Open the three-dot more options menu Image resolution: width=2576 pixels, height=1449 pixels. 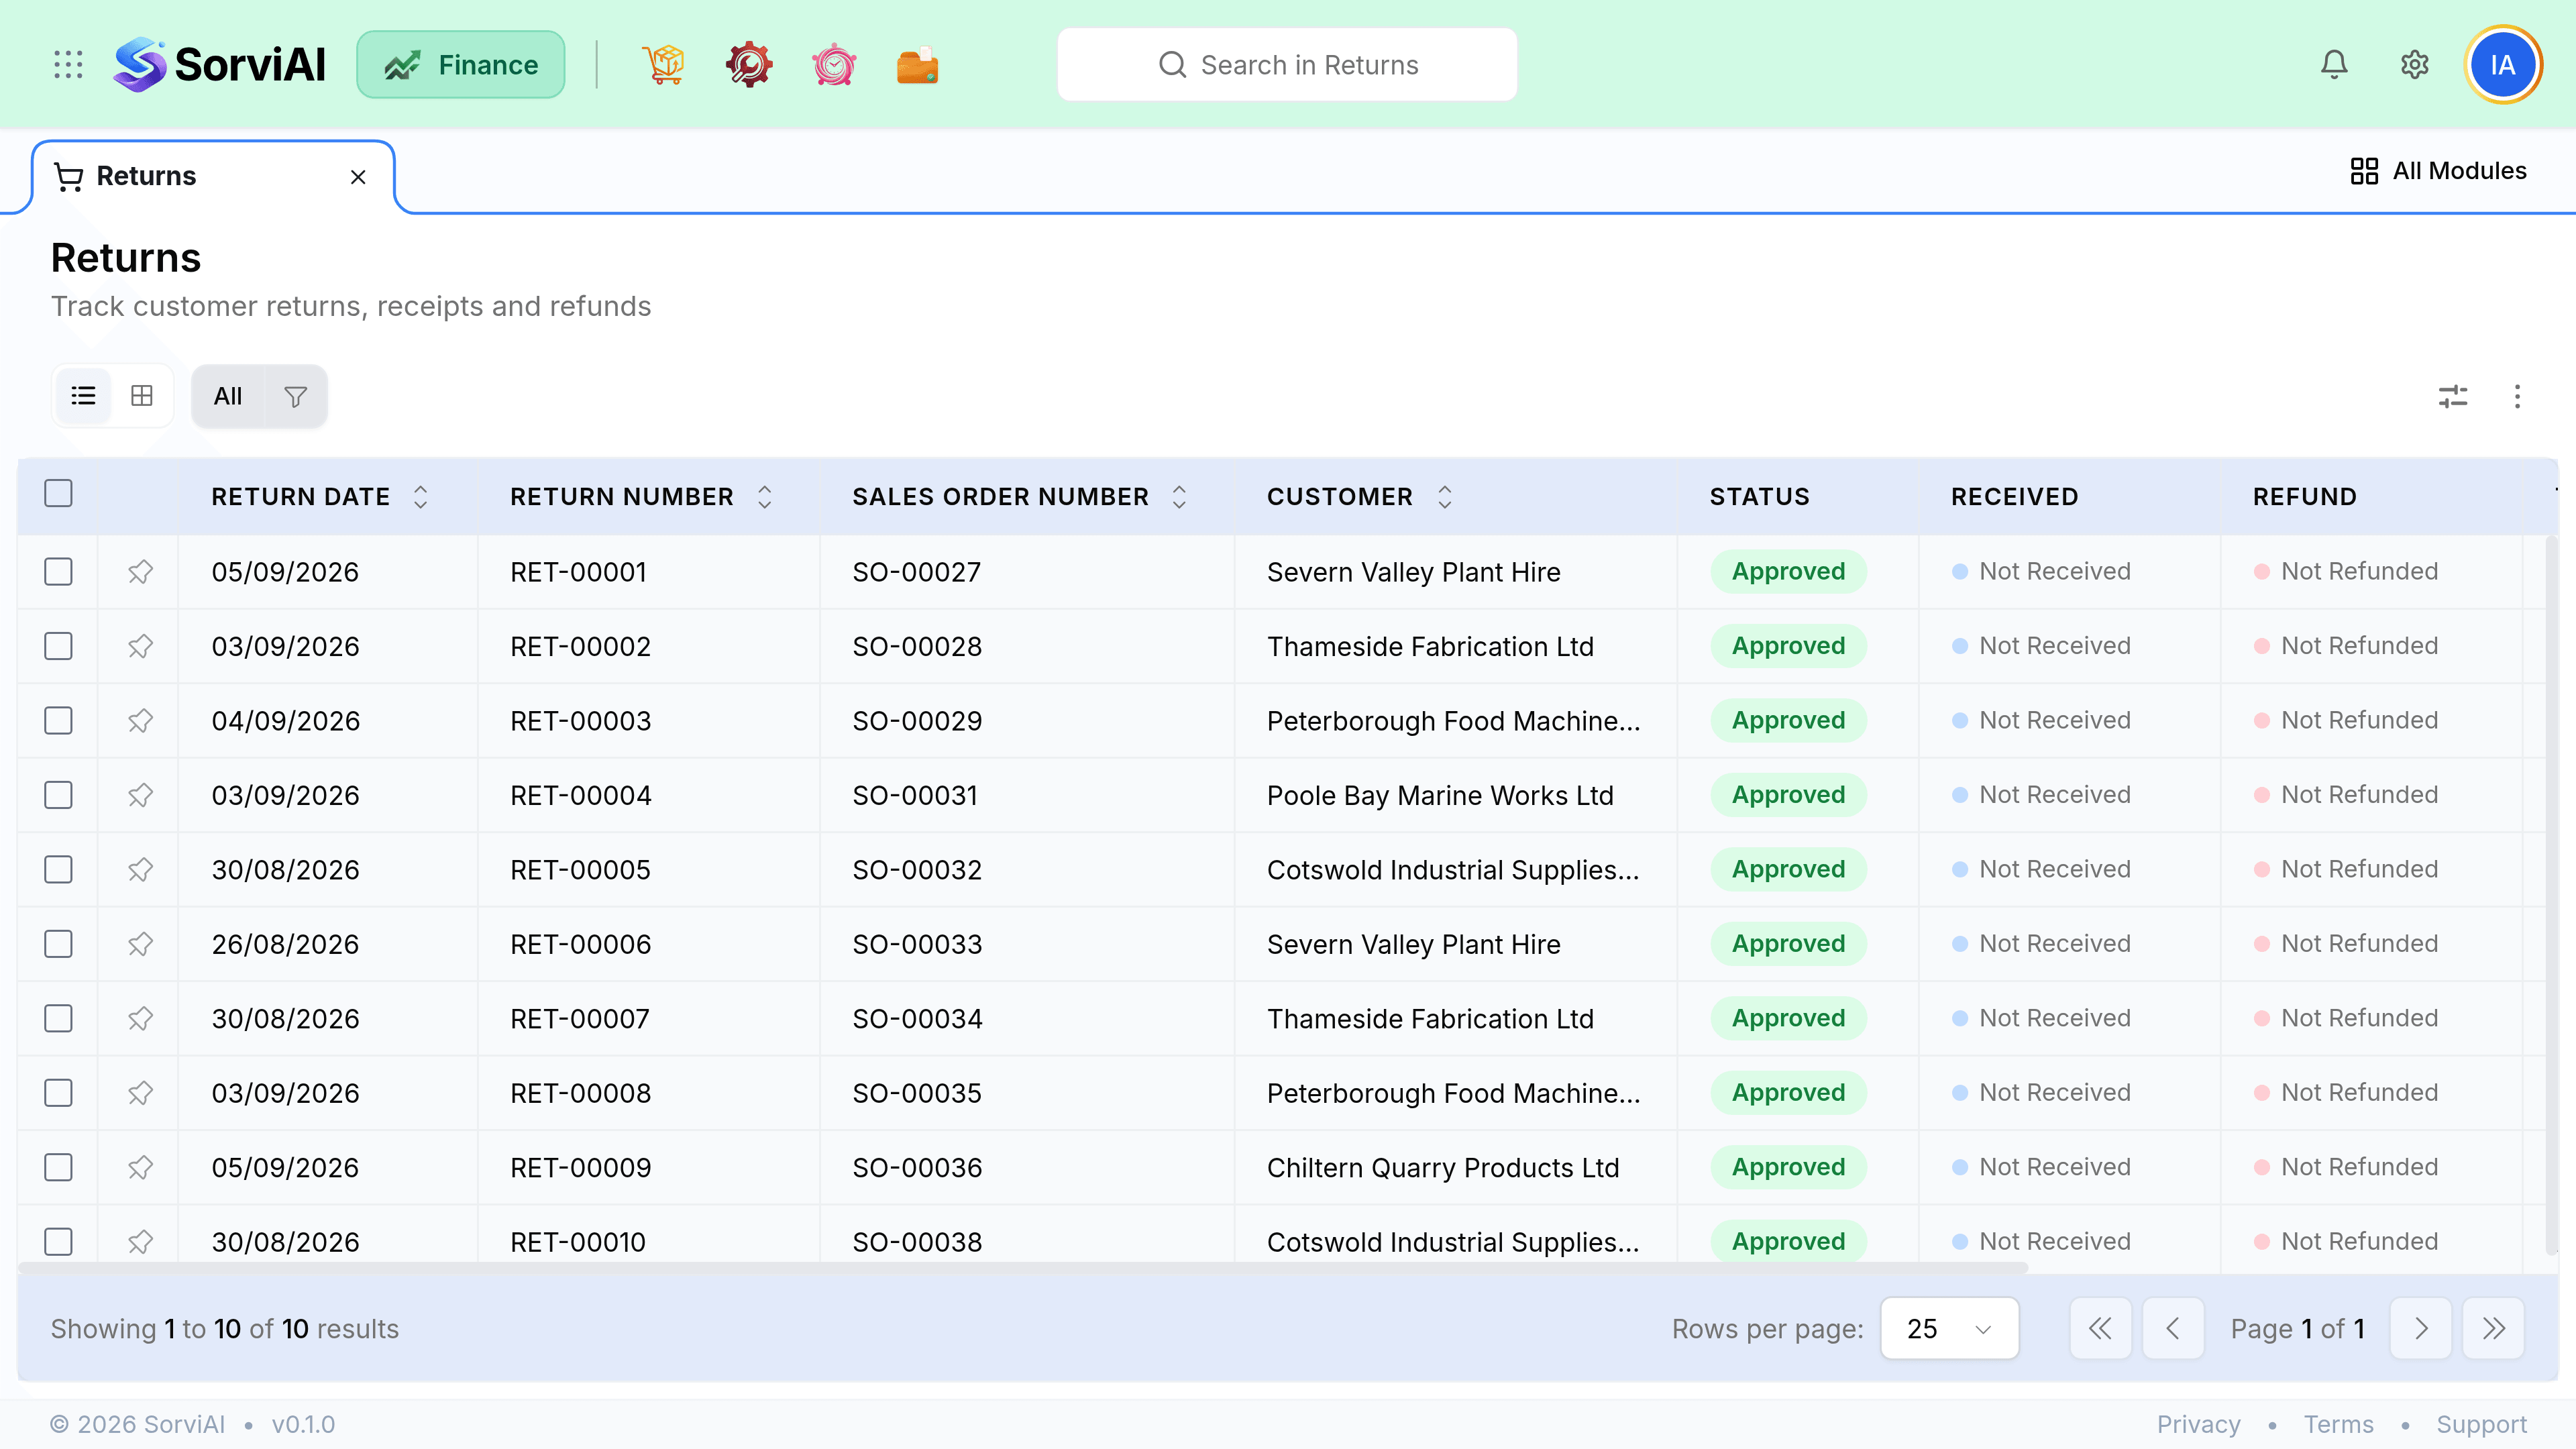pos(2517,397)
